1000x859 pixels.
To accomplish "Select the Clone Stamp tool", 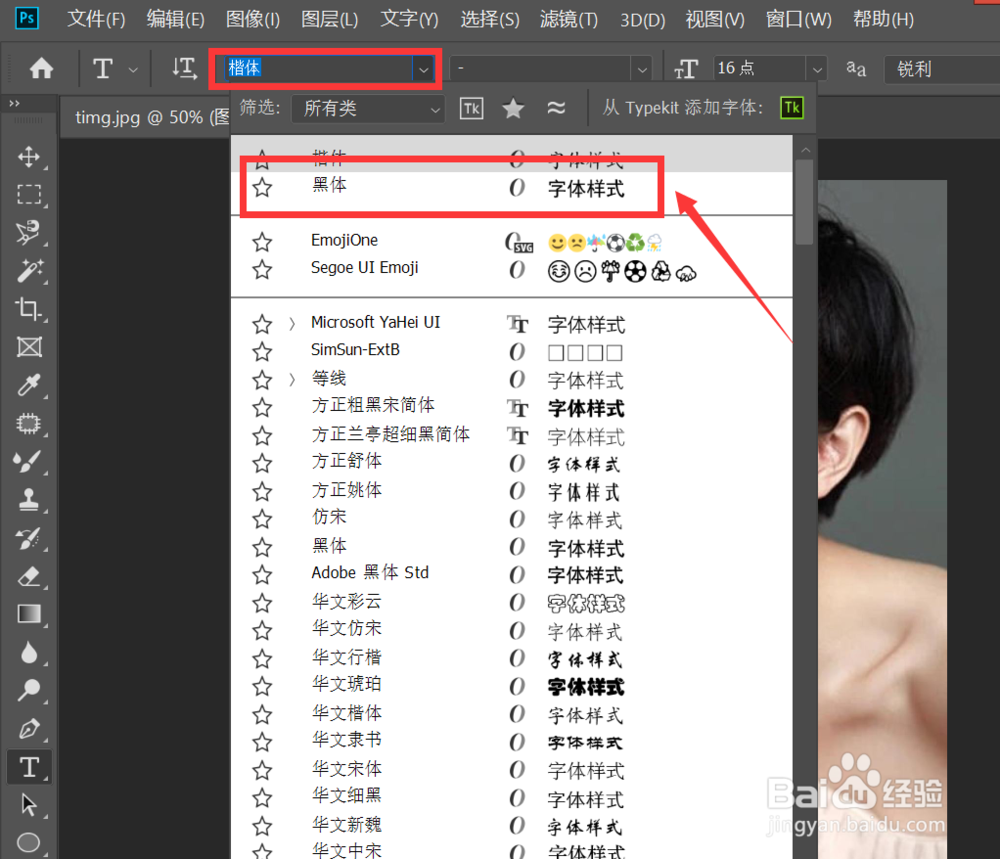I will [x=29, y=500].
